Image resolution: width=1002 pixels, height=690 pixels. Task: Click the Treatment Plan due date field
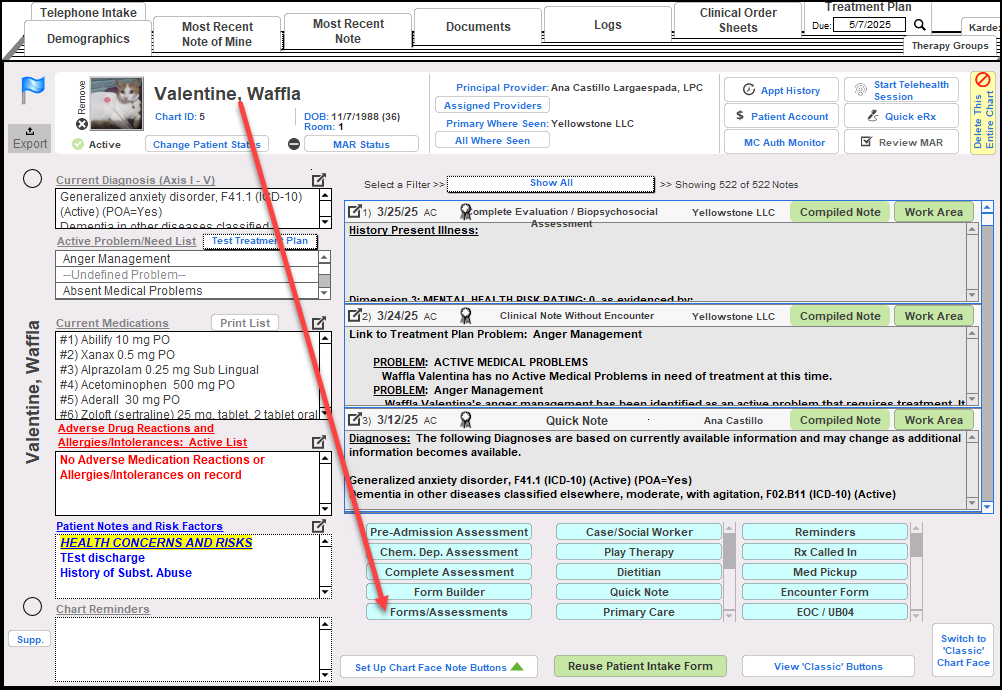point(870,25)
